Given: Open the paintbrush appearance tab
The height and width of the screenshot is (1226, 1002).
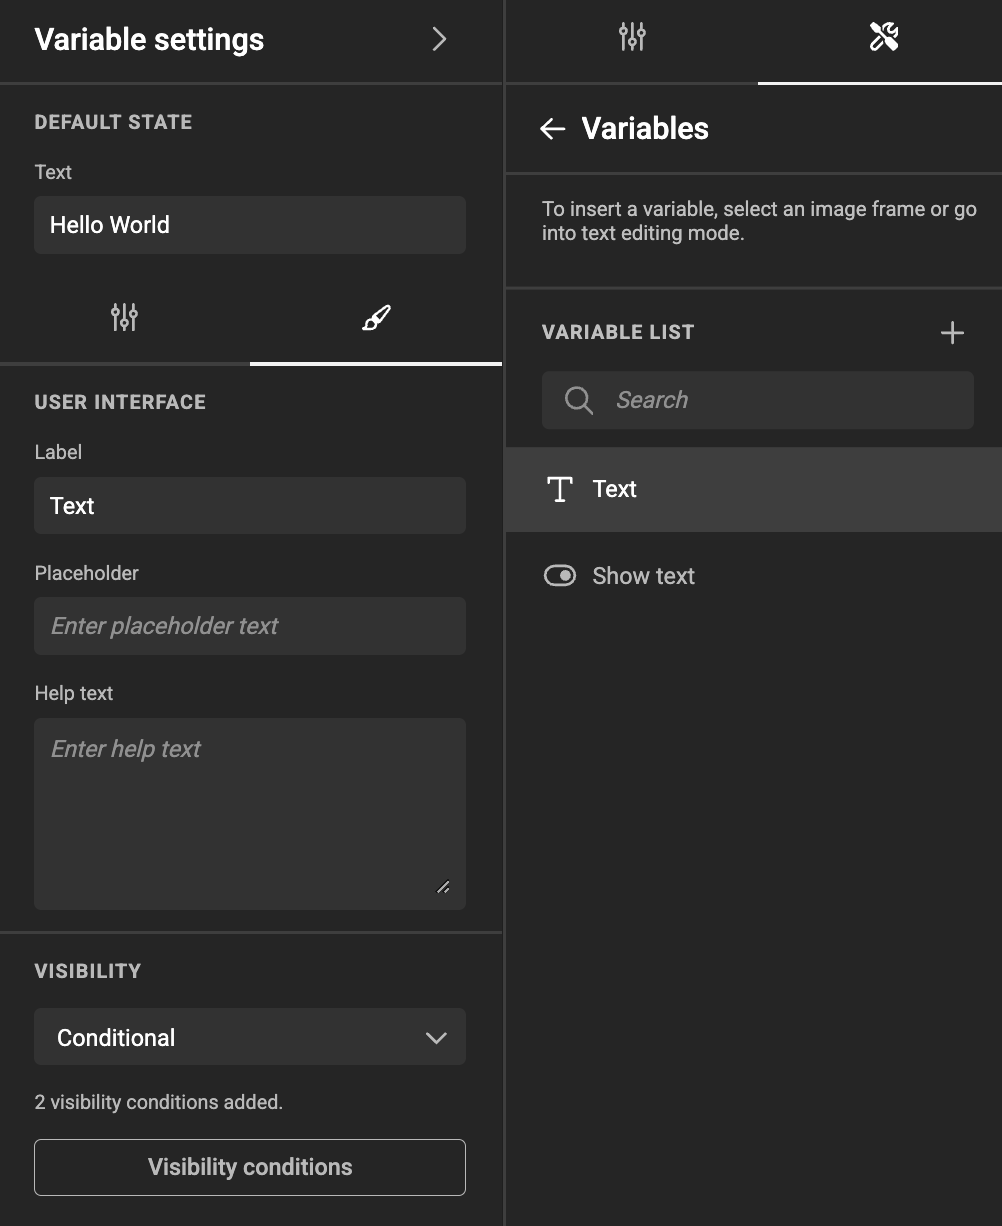Looking at the screenshot, I should click(376, 318).
